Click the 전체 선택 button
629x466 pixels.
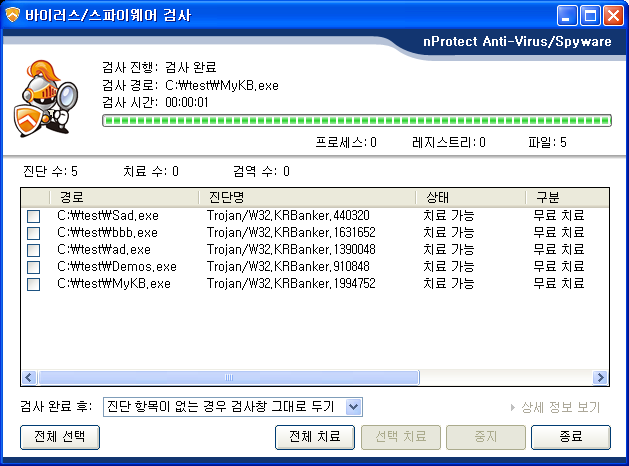[60, 437]
